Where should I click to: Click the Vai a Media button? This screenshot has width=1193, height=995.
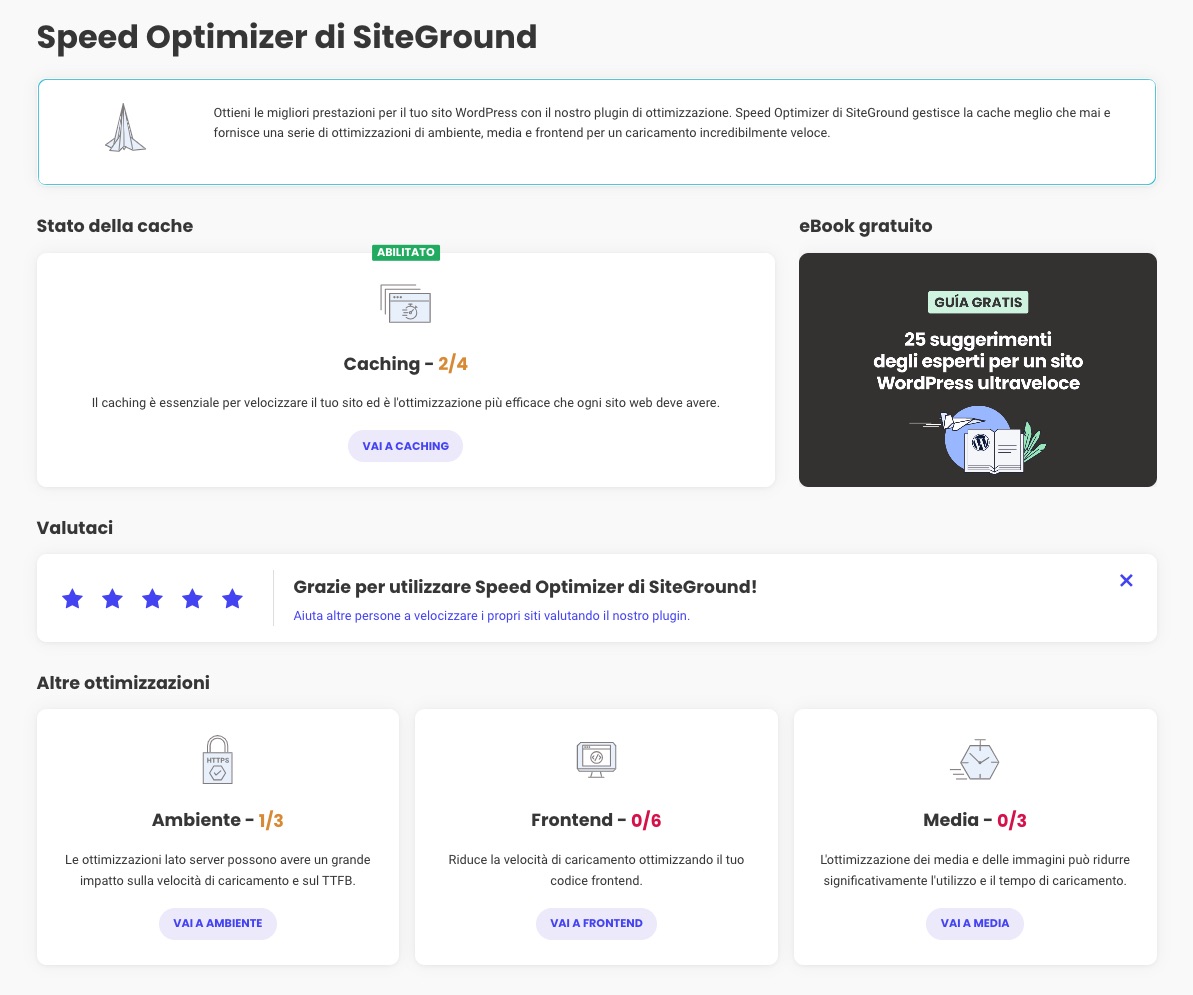pyautogui.click(x=975, y=923)
